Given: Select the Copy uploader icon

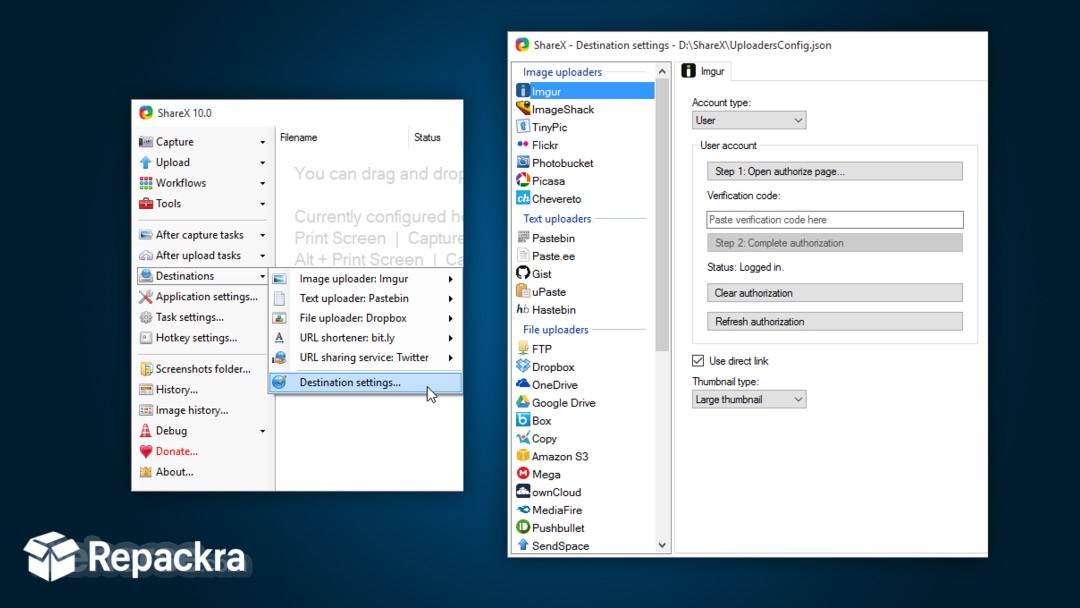Looking at the screenshot, I should pos(523,438).
